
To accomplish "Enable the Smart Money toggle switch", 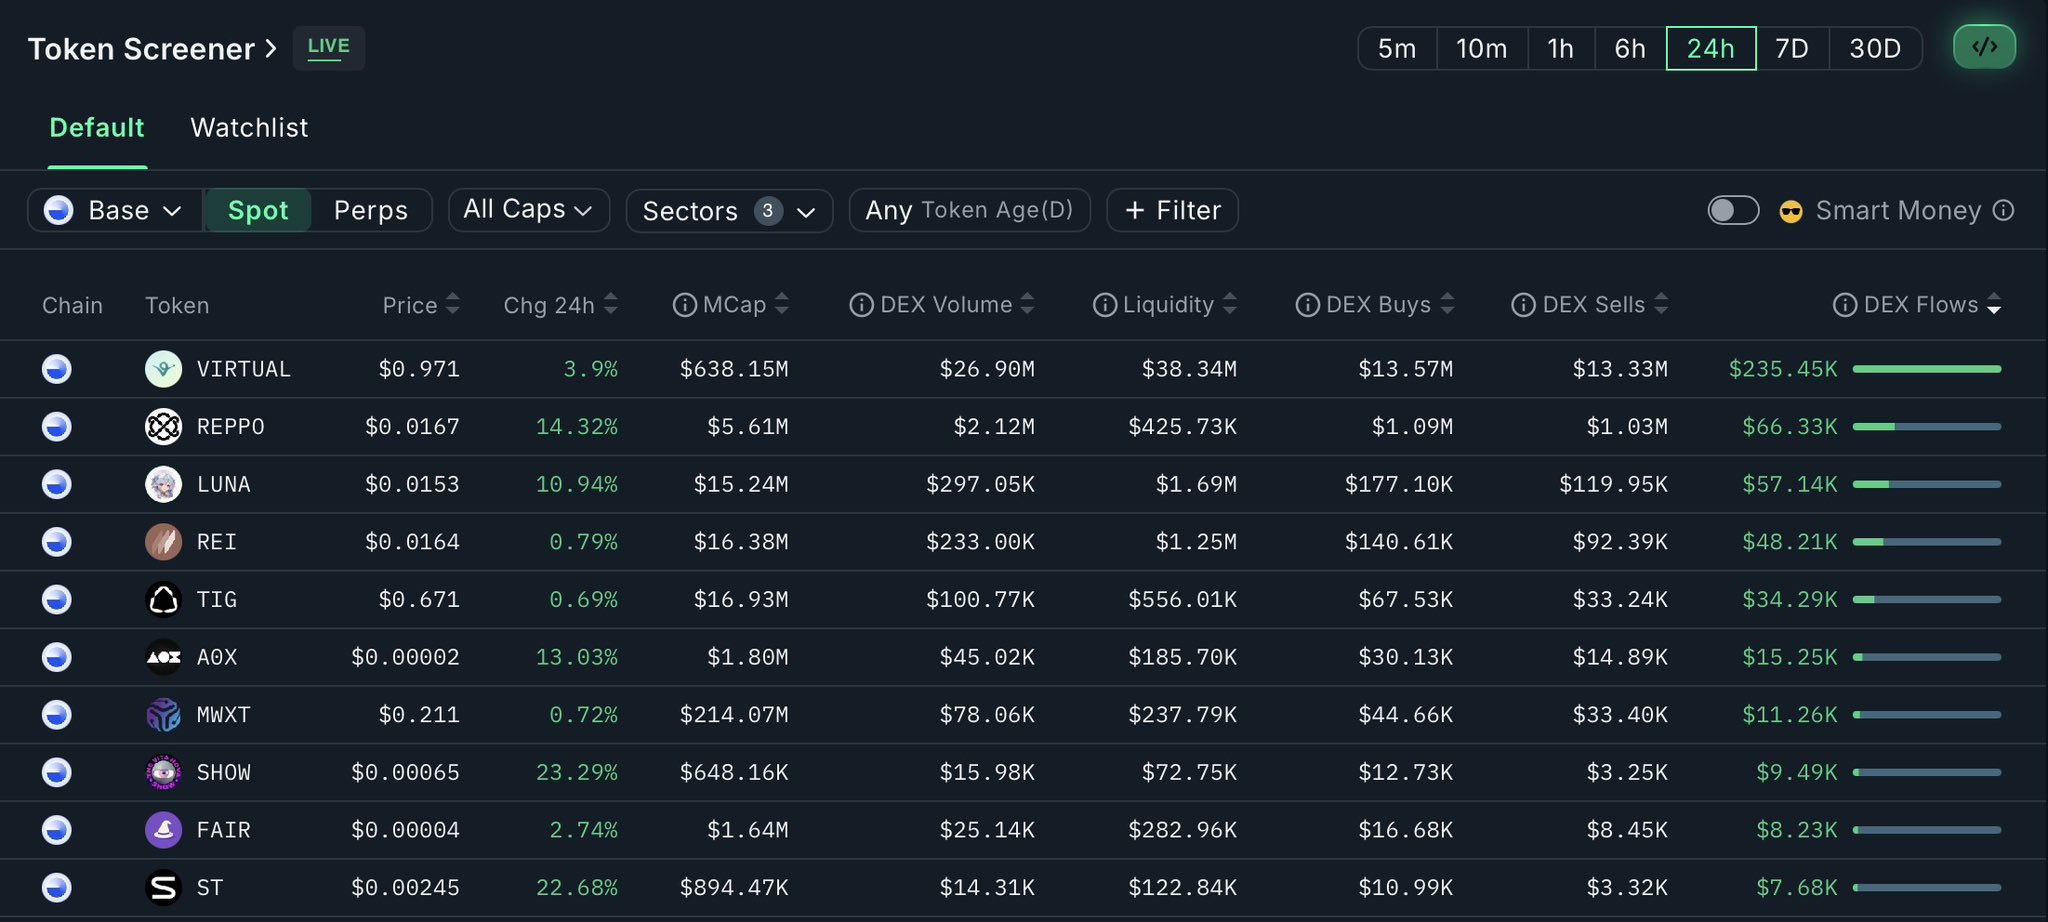I will [1733, 210].
